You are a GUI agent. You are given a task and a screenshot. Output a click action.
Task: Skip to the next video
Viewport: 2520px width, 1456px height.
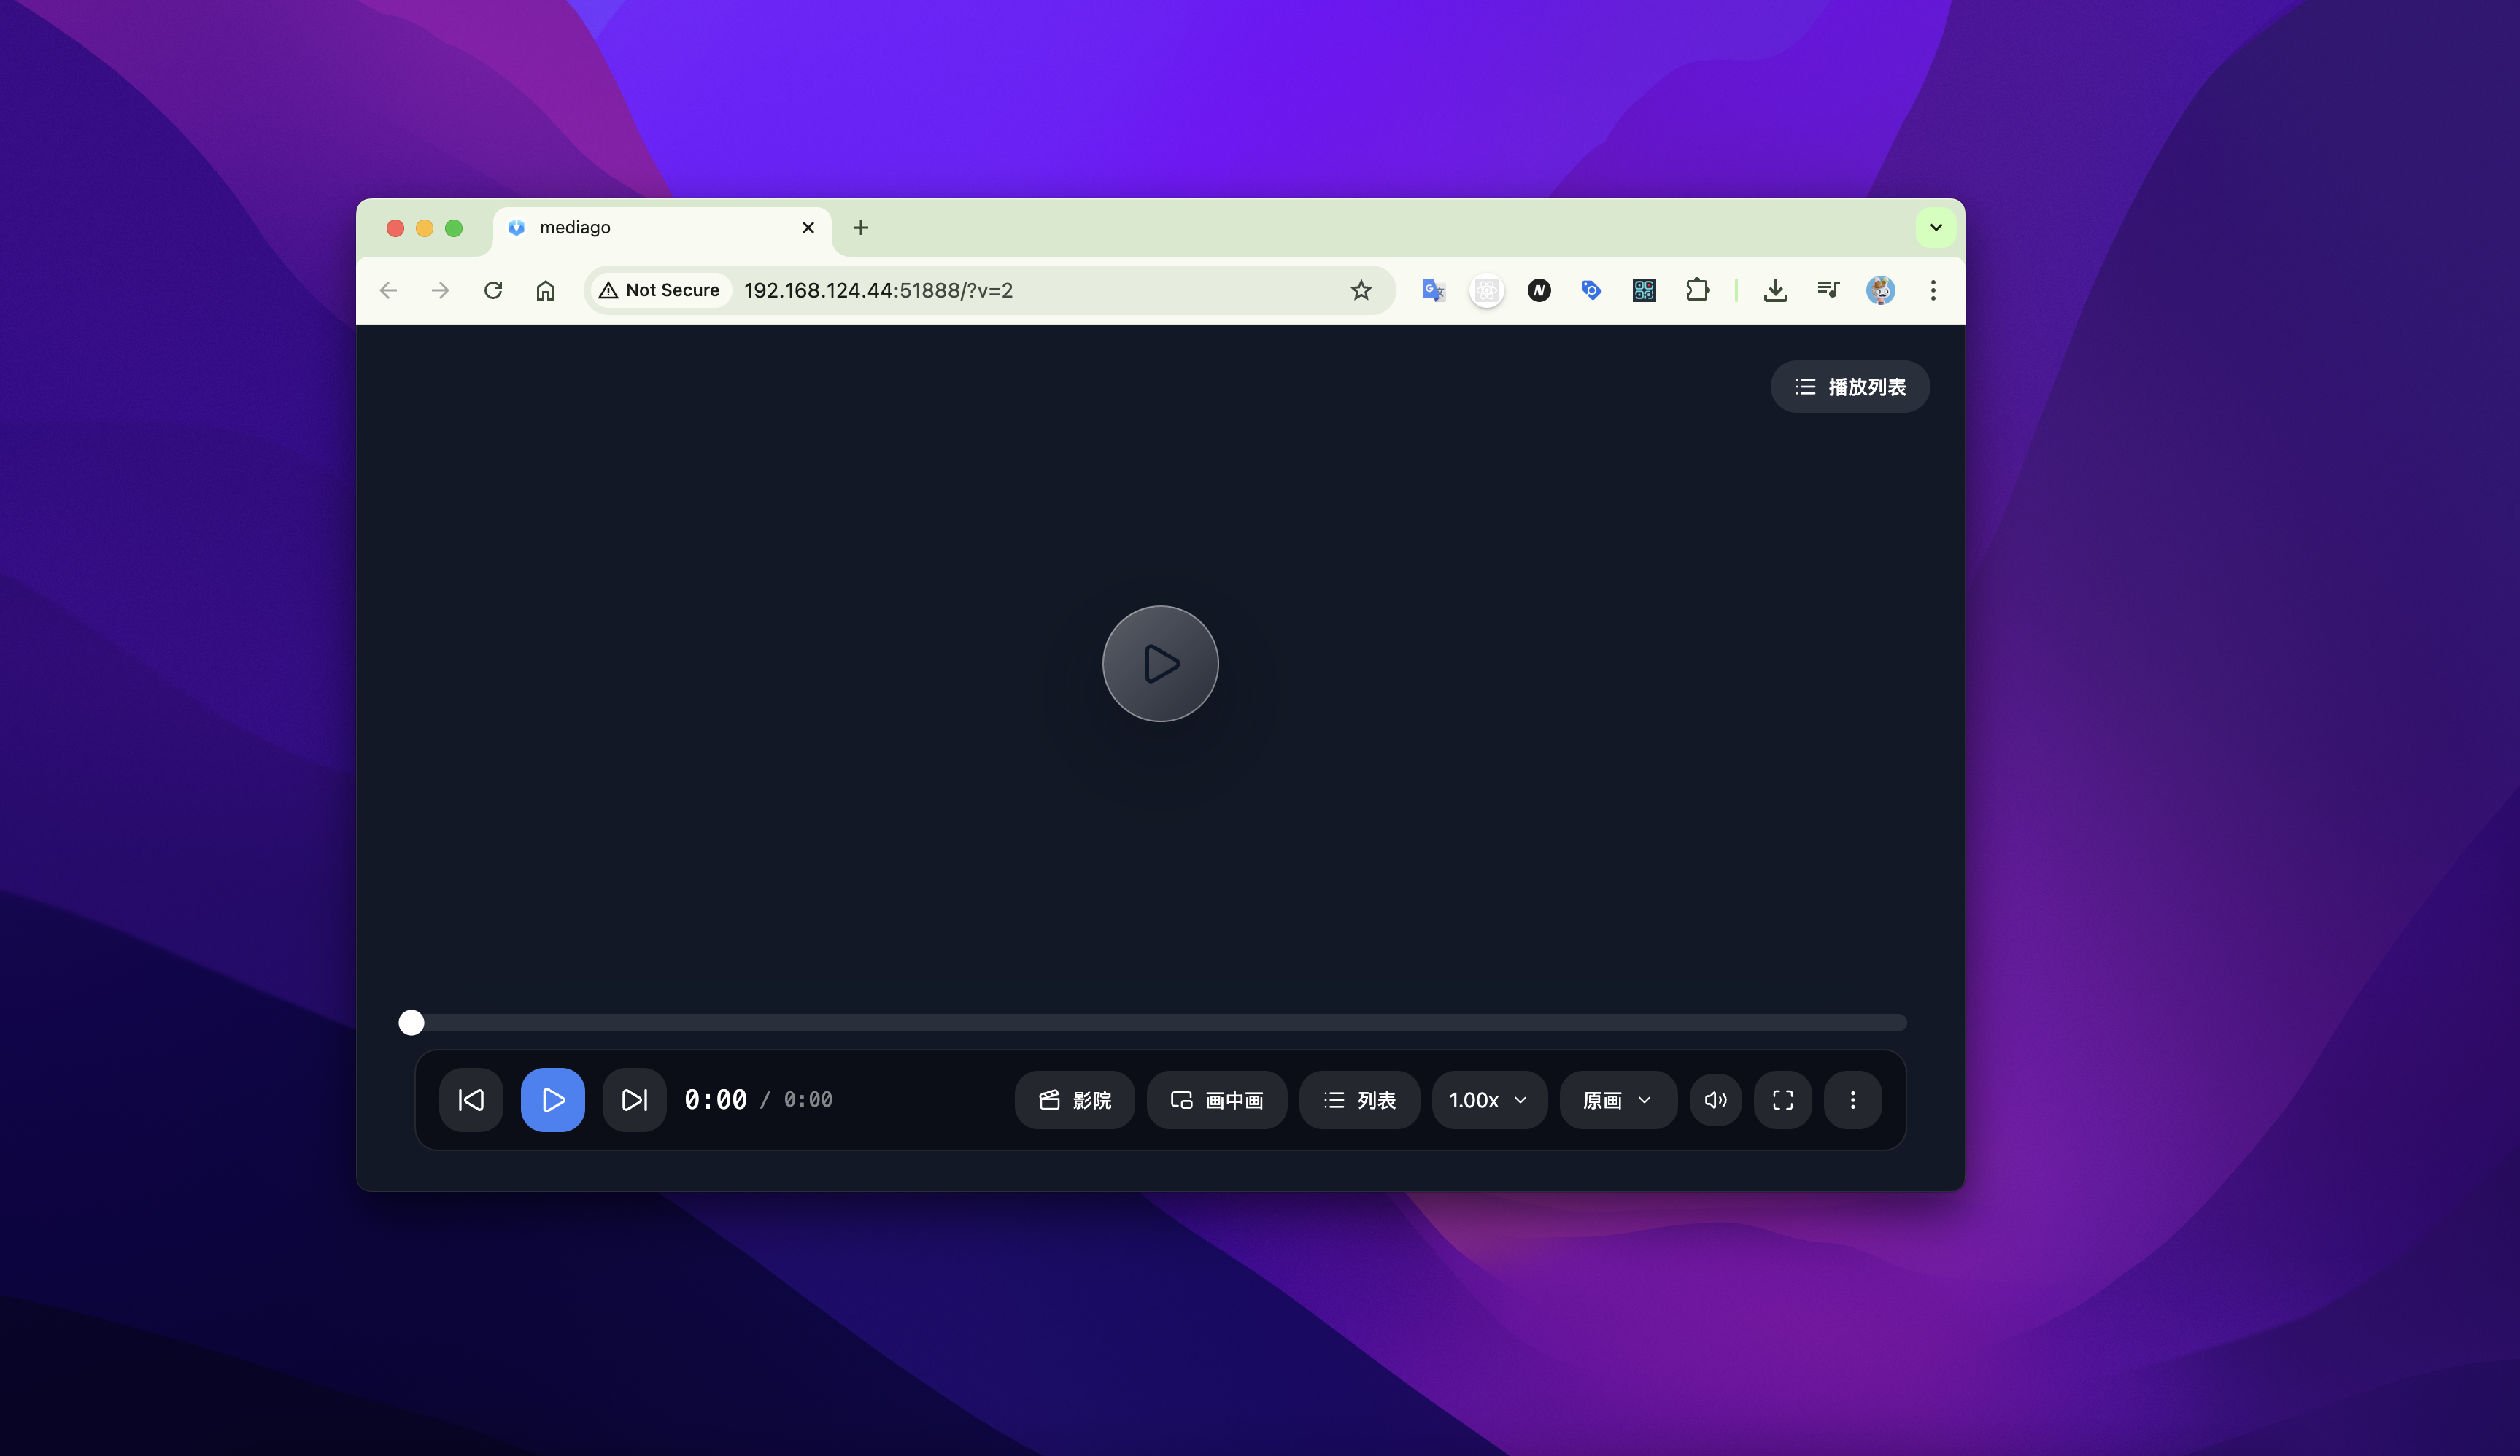click(x=634, y=1099)
